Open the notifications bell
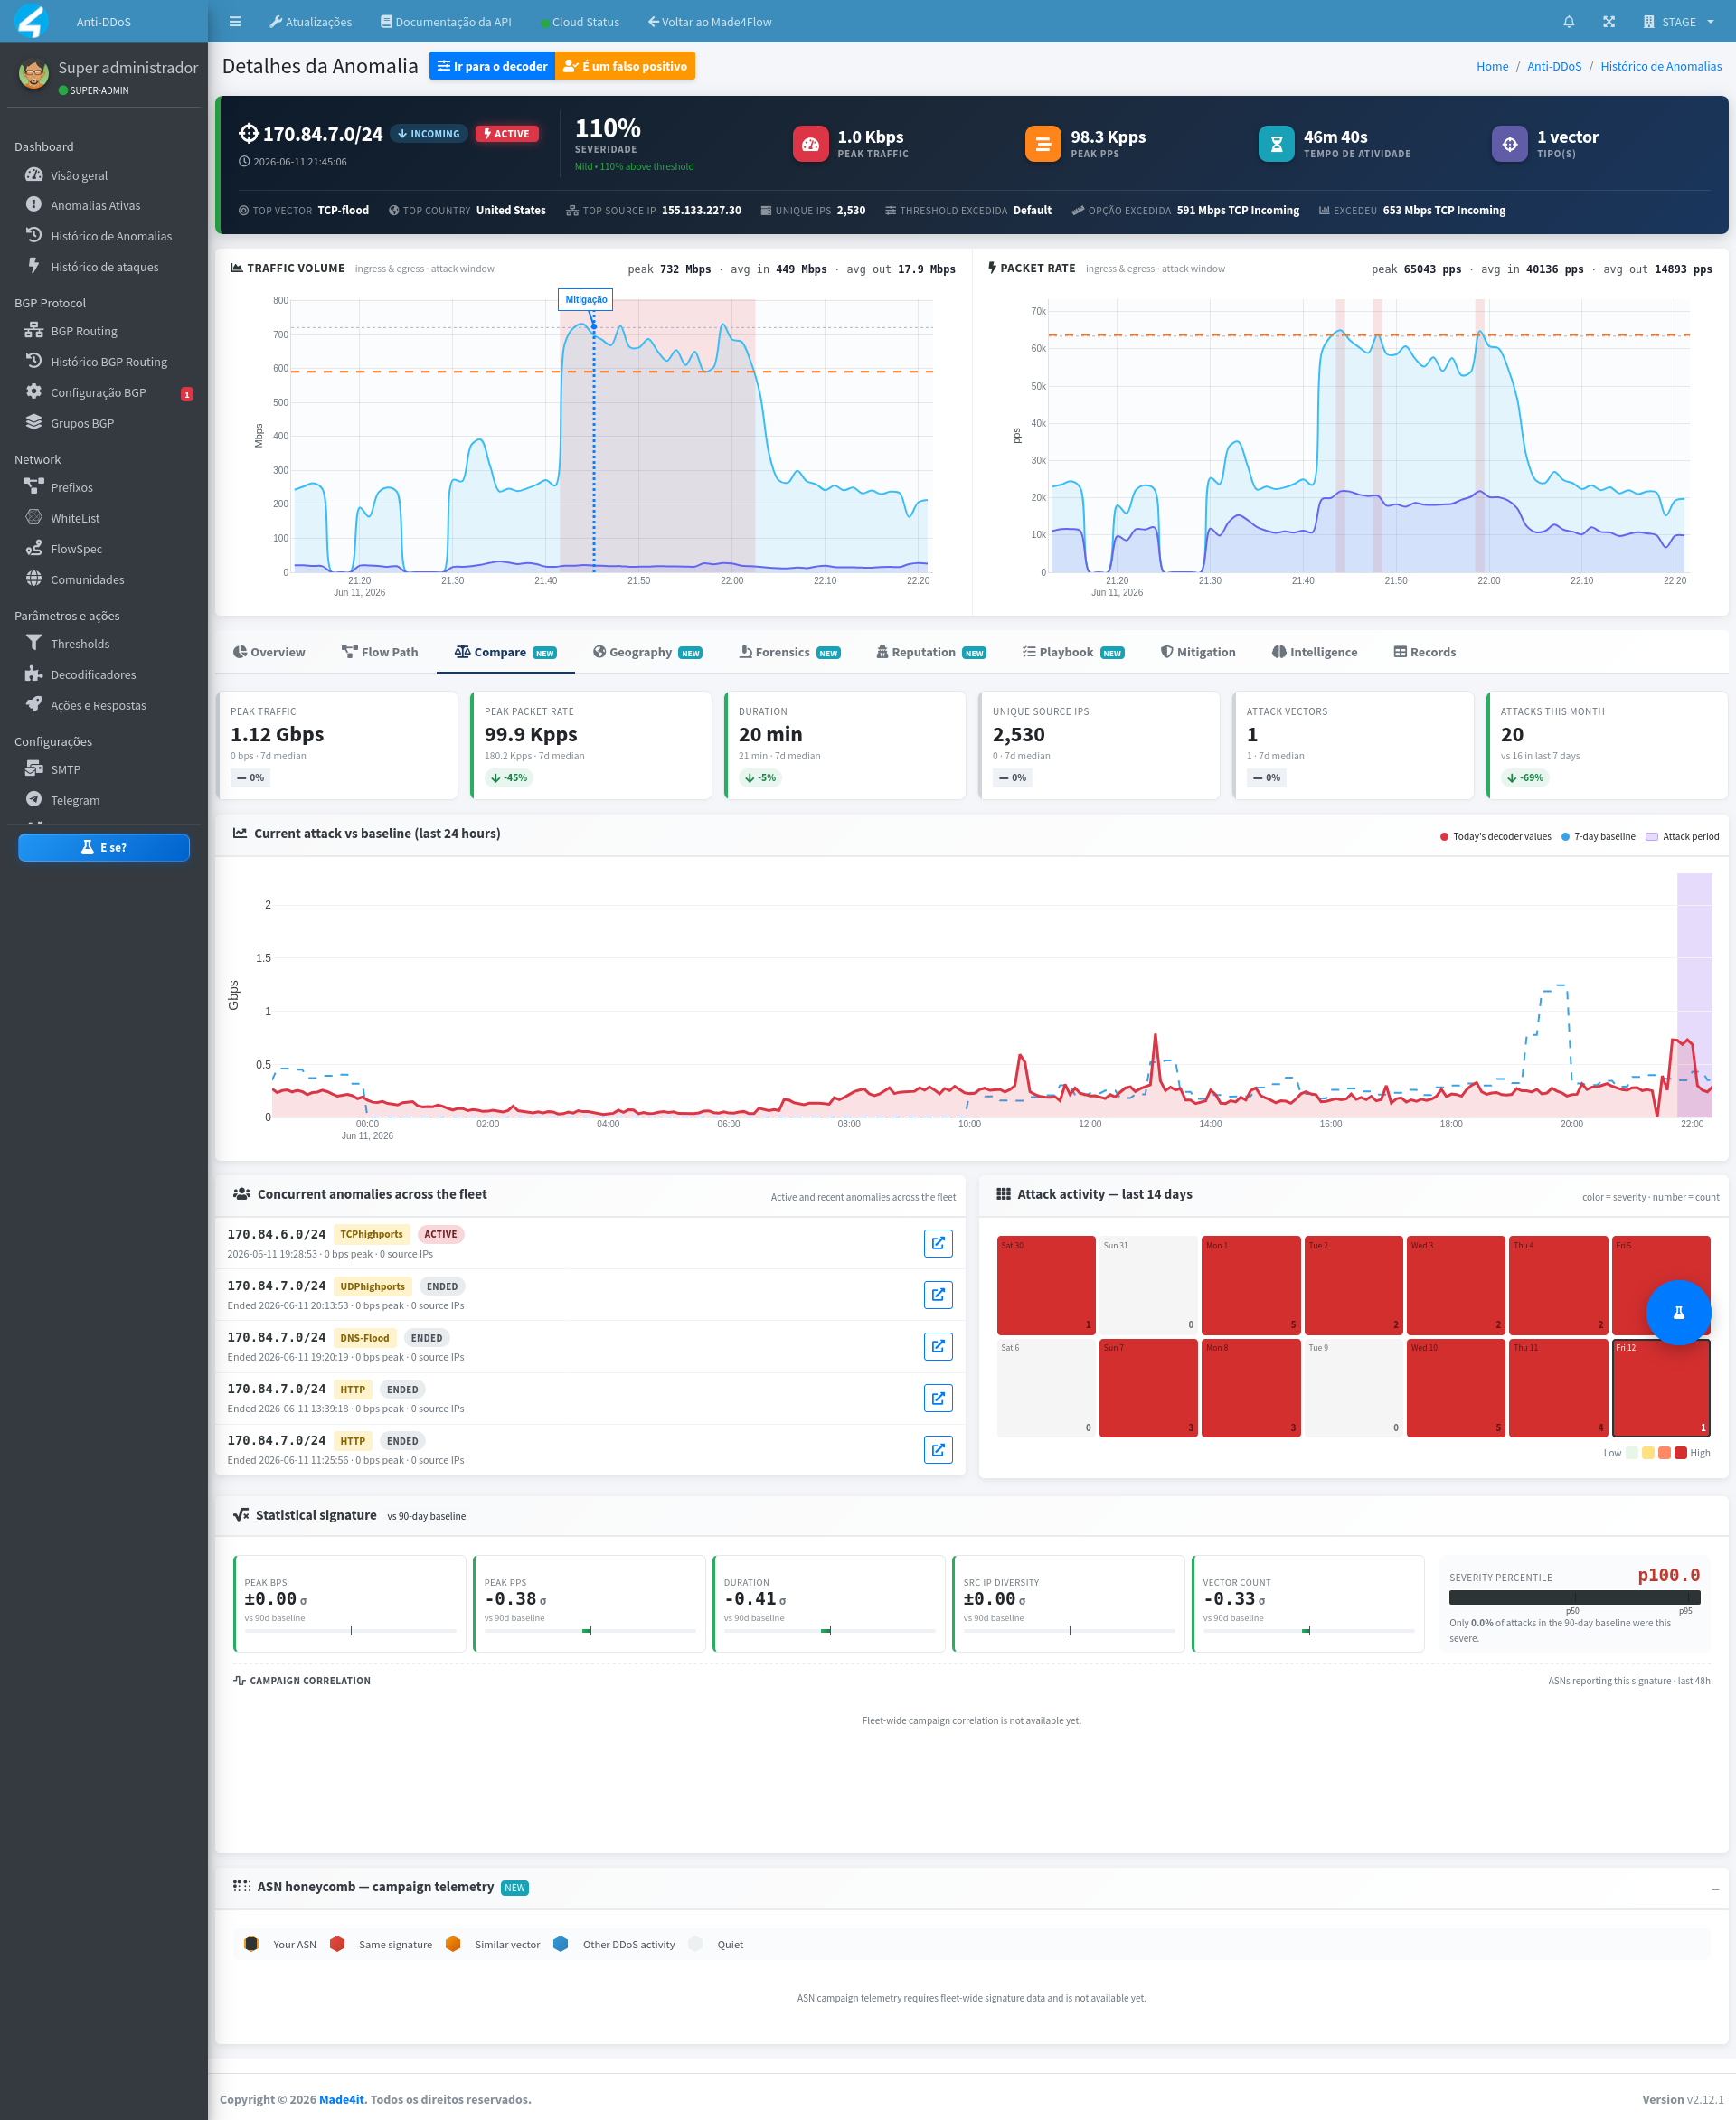 pos(1568,22)
